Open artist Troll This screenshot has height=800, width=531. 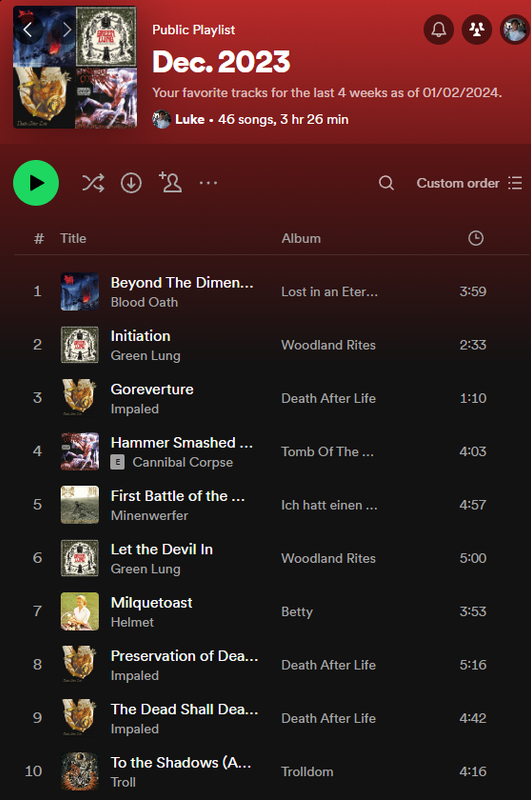pyautogui.click(x=123, y=782)
